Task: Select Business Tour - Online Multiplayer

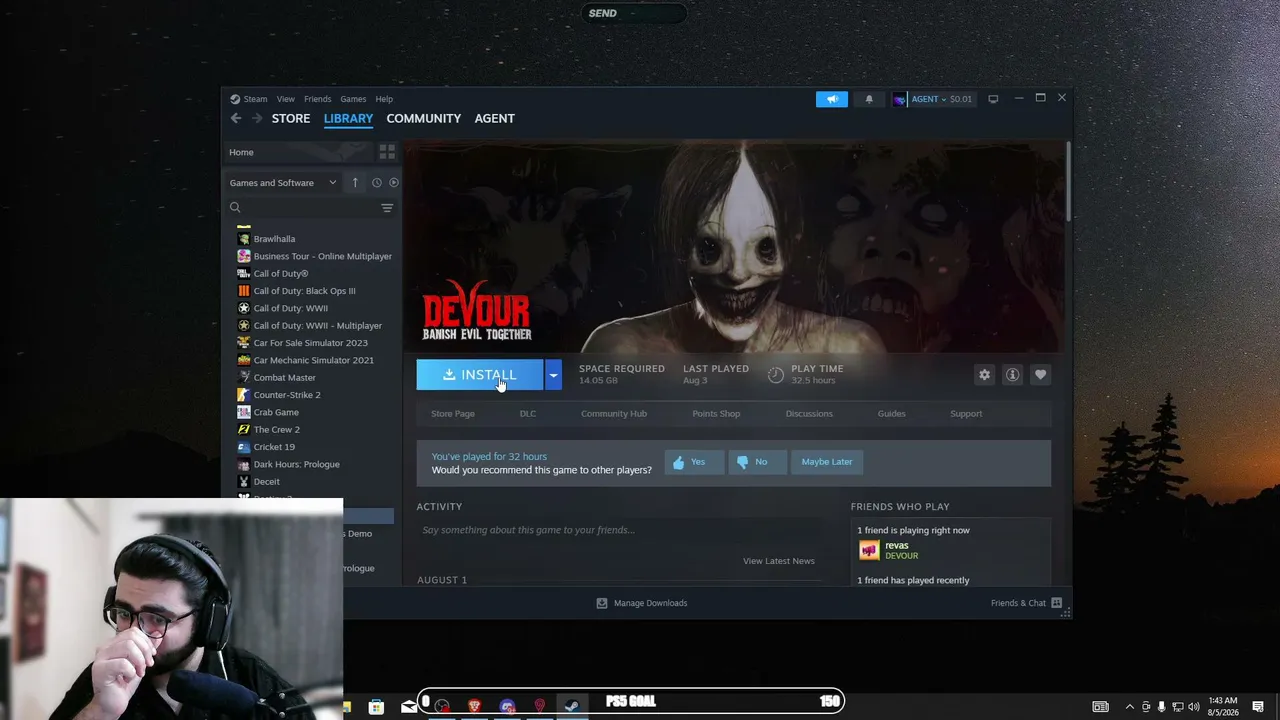Action: (x=322, y=256)
